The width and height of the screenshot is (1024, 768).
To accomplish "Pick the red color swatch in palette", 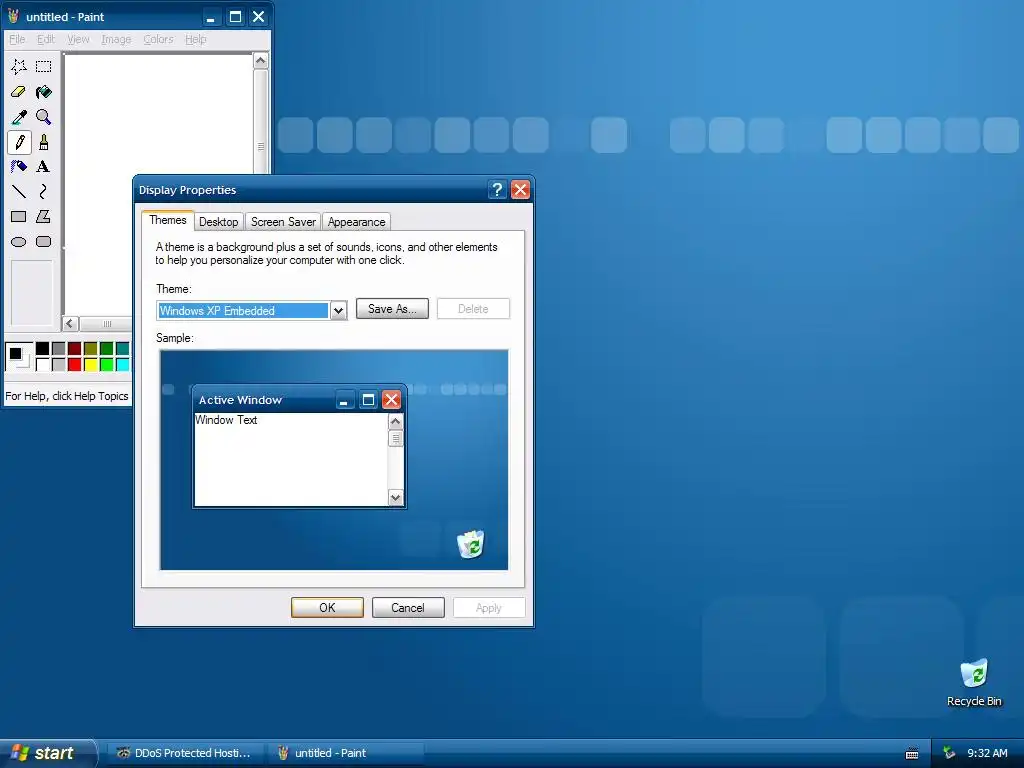I will [x=74, y=364].
